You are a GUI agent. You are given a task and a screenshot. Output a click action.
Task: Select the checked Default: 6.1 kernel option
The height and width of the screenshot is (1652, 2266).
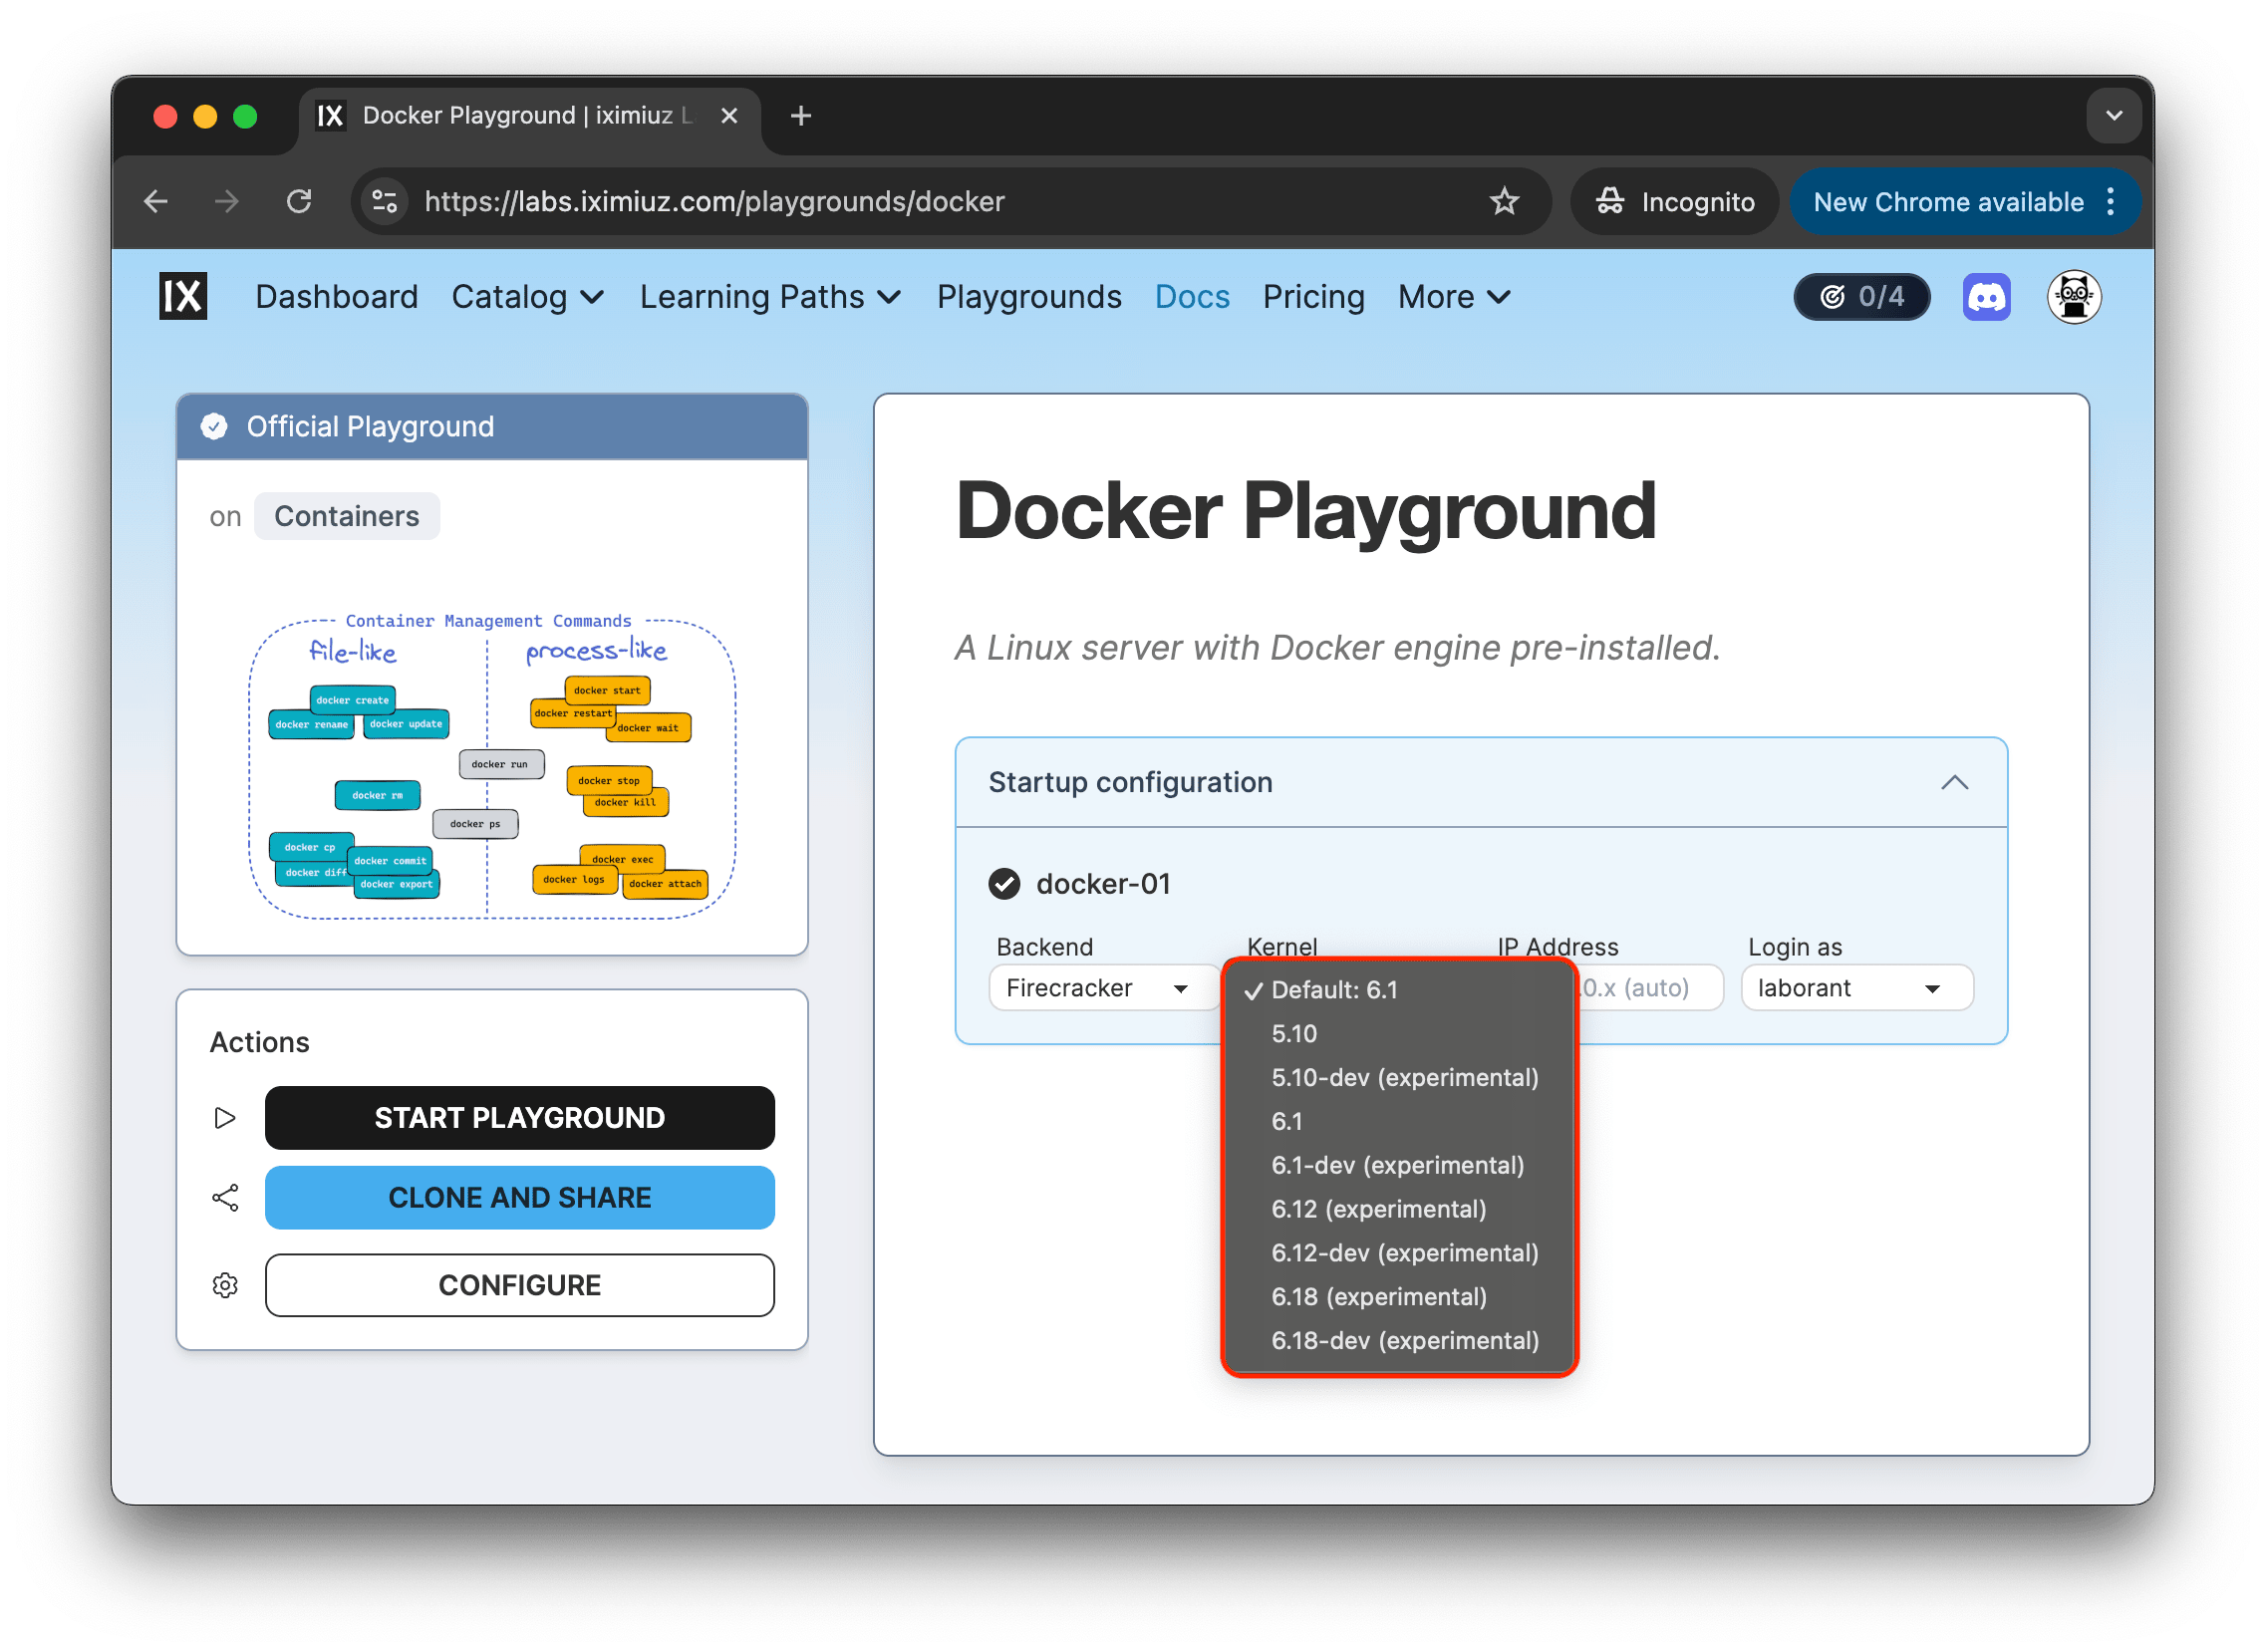coord(1334,990)
